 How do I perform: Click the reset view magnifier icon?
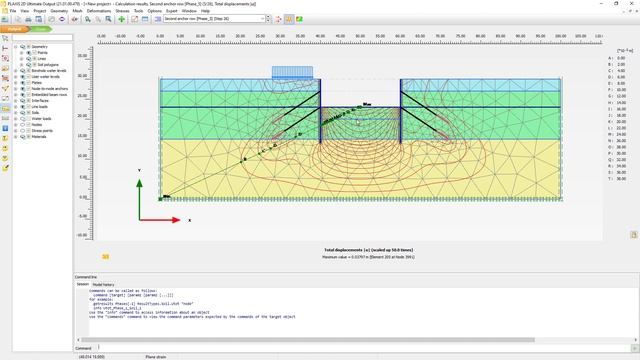coord(109,19)
